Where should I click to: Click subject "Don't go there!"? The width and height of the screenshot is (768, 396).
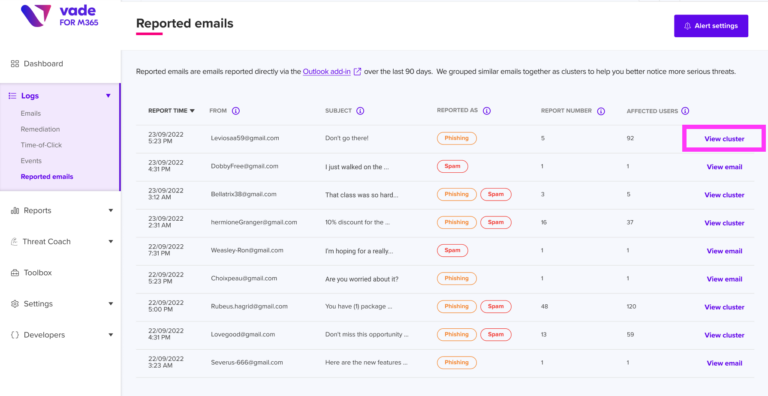[347, 138]
